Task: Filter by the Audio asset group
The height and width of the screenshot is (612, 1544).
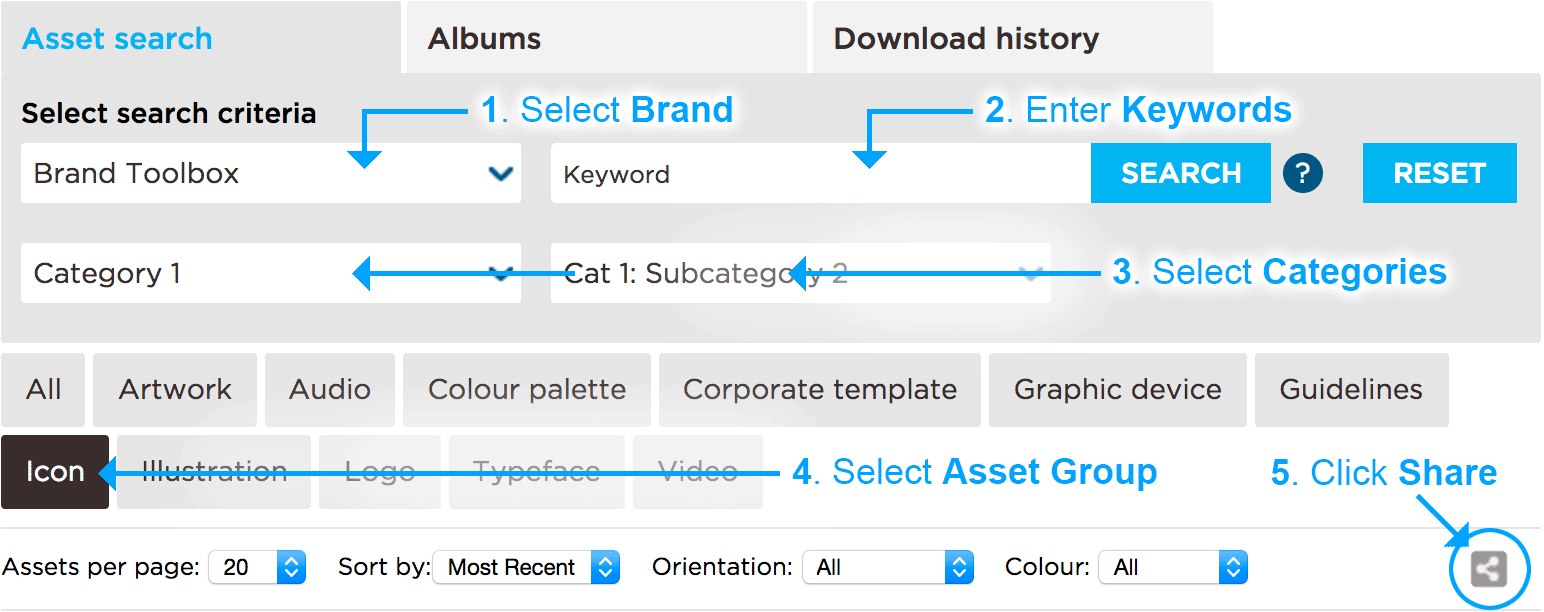Action: 330,389
